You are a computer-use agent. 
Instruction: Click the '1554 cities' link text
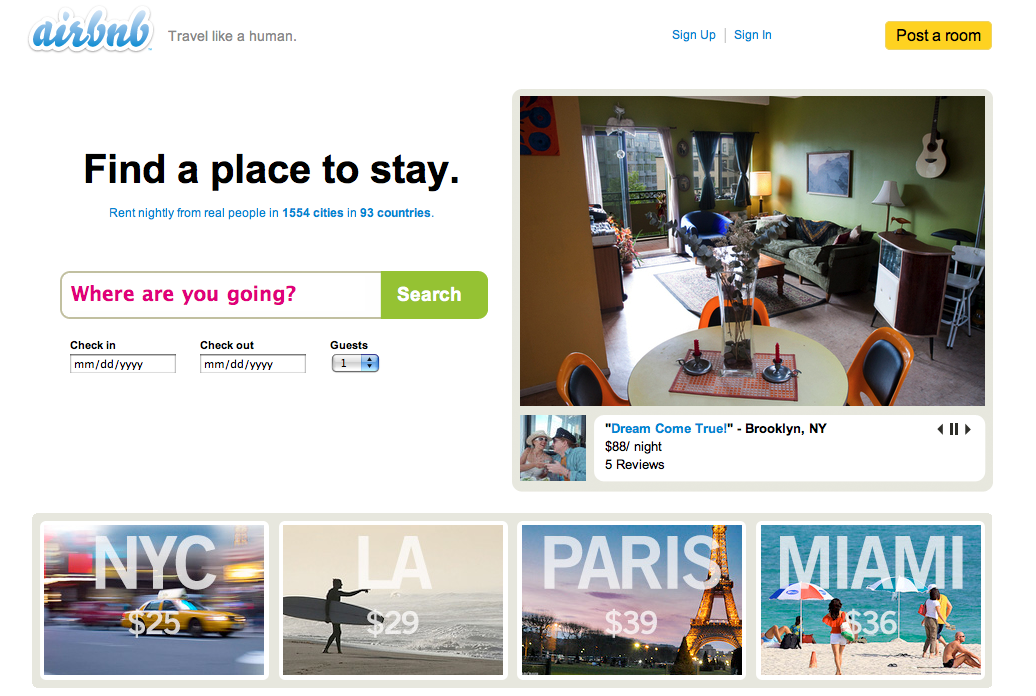point(313,213)
